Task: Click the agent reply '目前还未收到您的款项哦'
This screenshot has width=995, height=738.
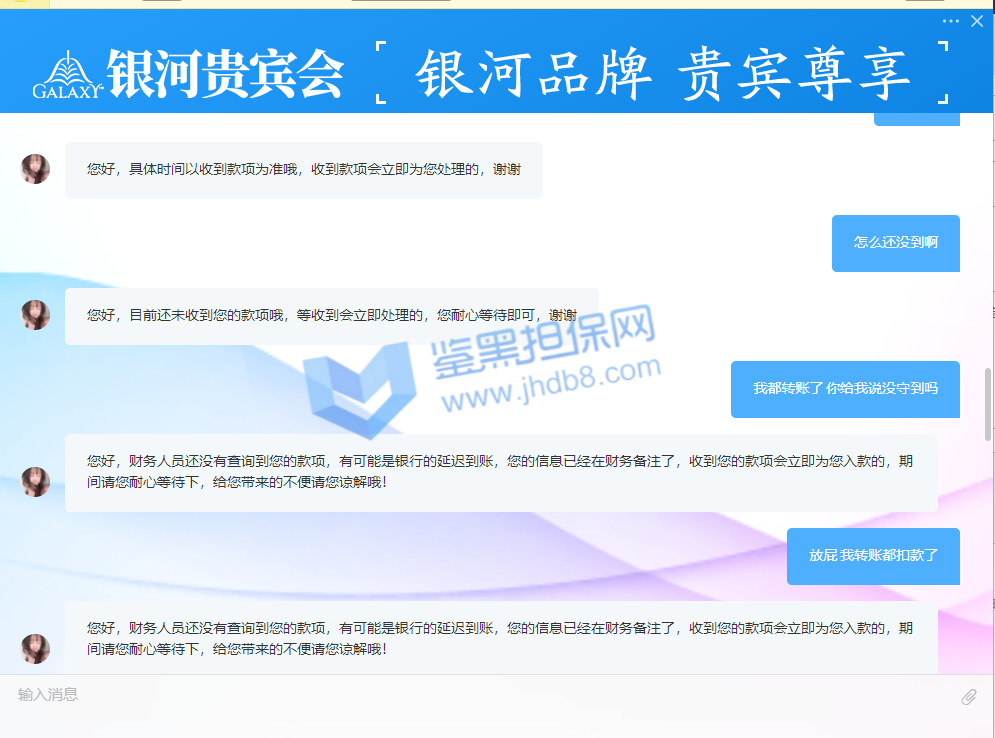Action: pyautogui.click(x=331, y=316)
